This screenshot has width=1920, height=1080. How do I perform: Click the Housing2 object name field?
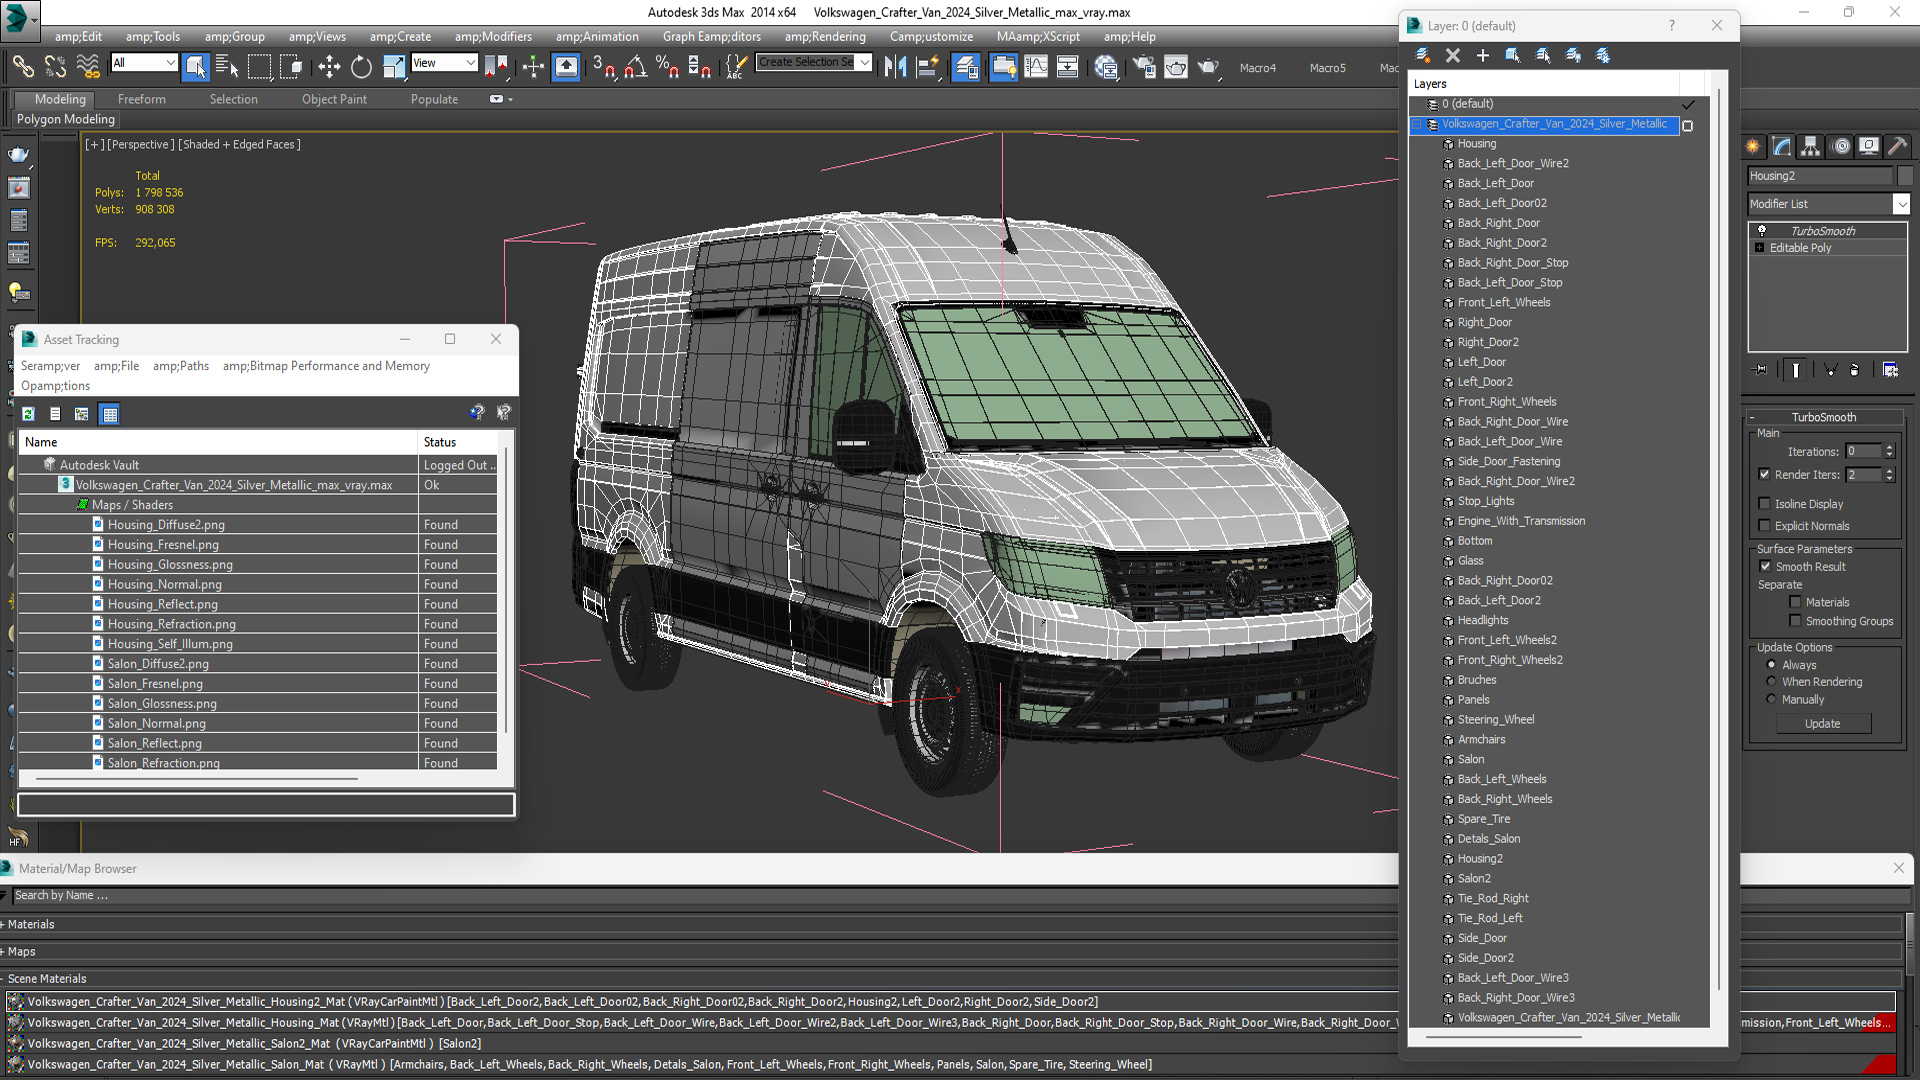pos(1820,175)
